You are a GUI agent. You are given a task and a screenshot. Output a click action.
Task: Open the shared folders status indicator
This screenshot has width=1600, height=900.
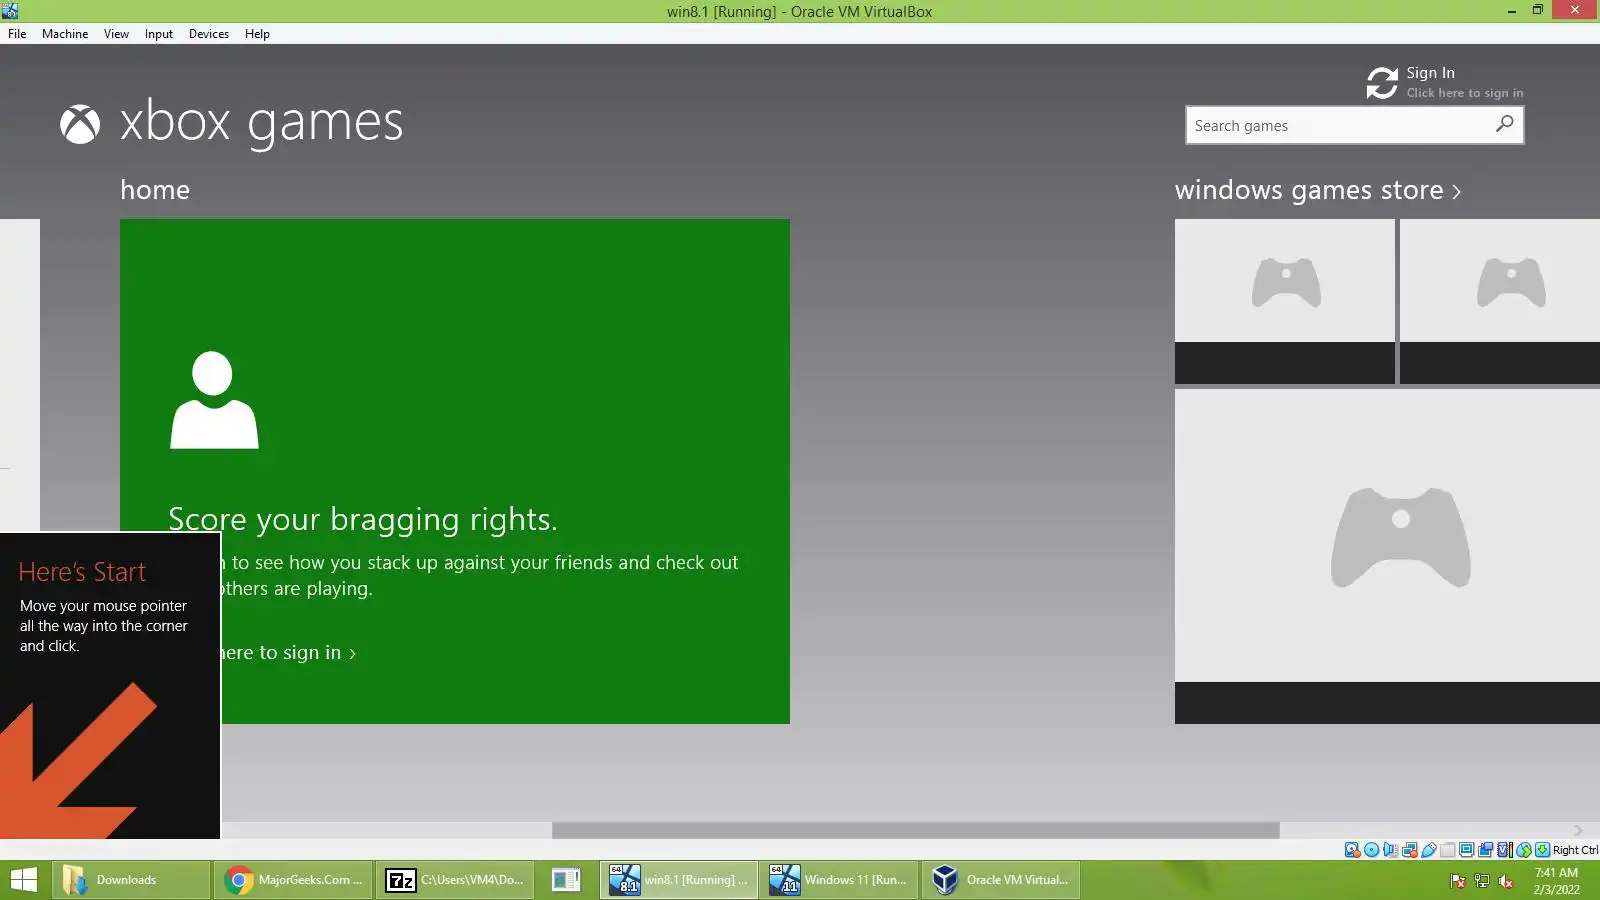click(x=1447, y=850)
